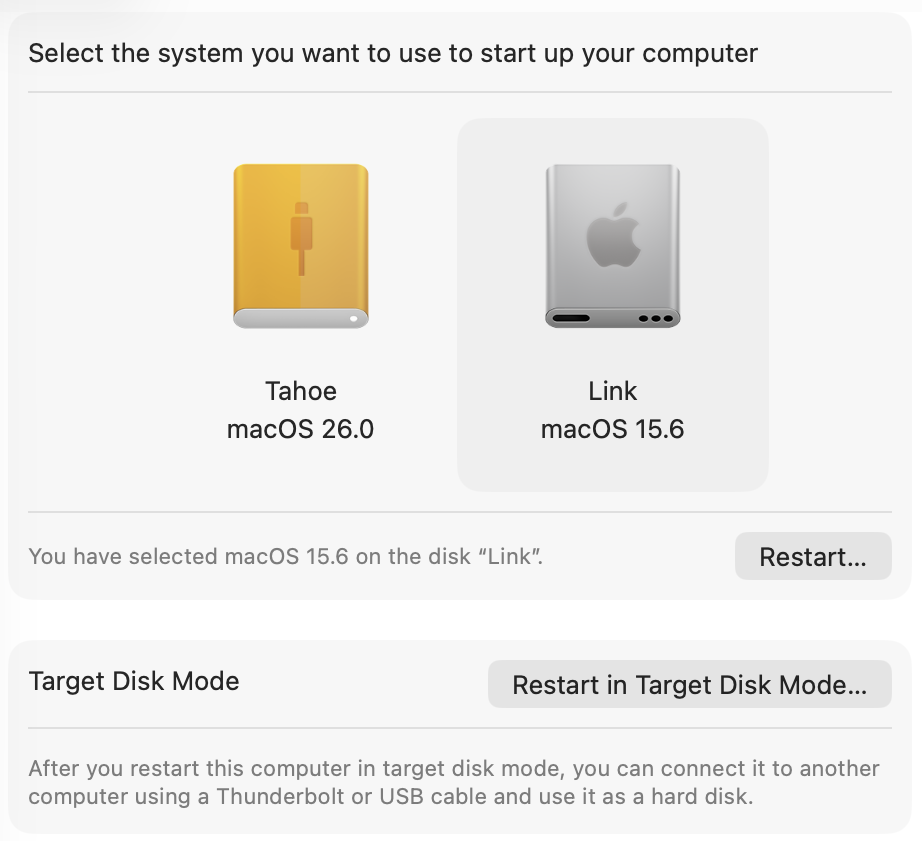Image resolution: width=922 pixels, height=841 pixels.
Task: Click the macOS 26.0 version label
Action: 300,429
